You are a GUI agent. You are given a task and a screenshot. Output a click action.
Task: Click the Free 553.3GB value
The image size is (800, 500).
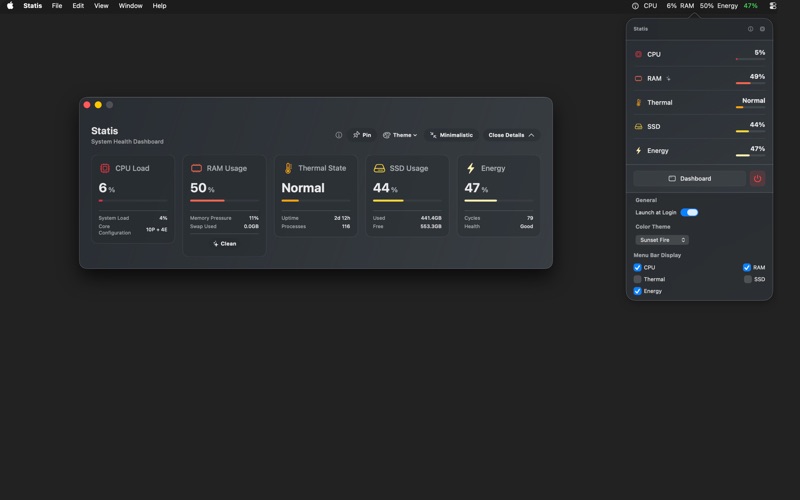[431, 226]
